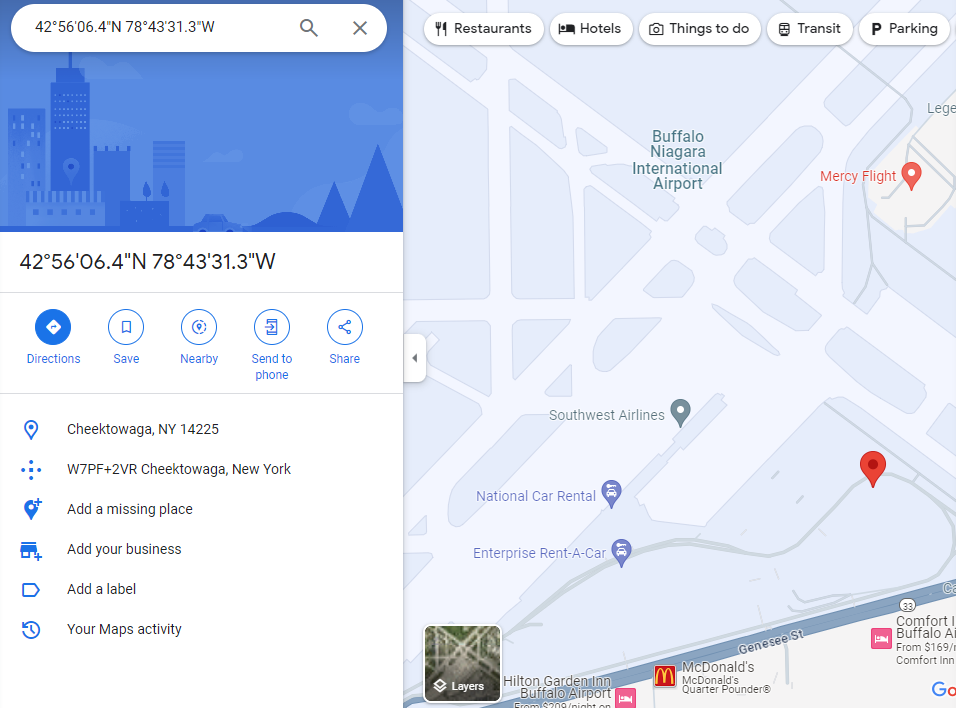Select the Enterprise Rent-A-Car marker

coord(621,552)
